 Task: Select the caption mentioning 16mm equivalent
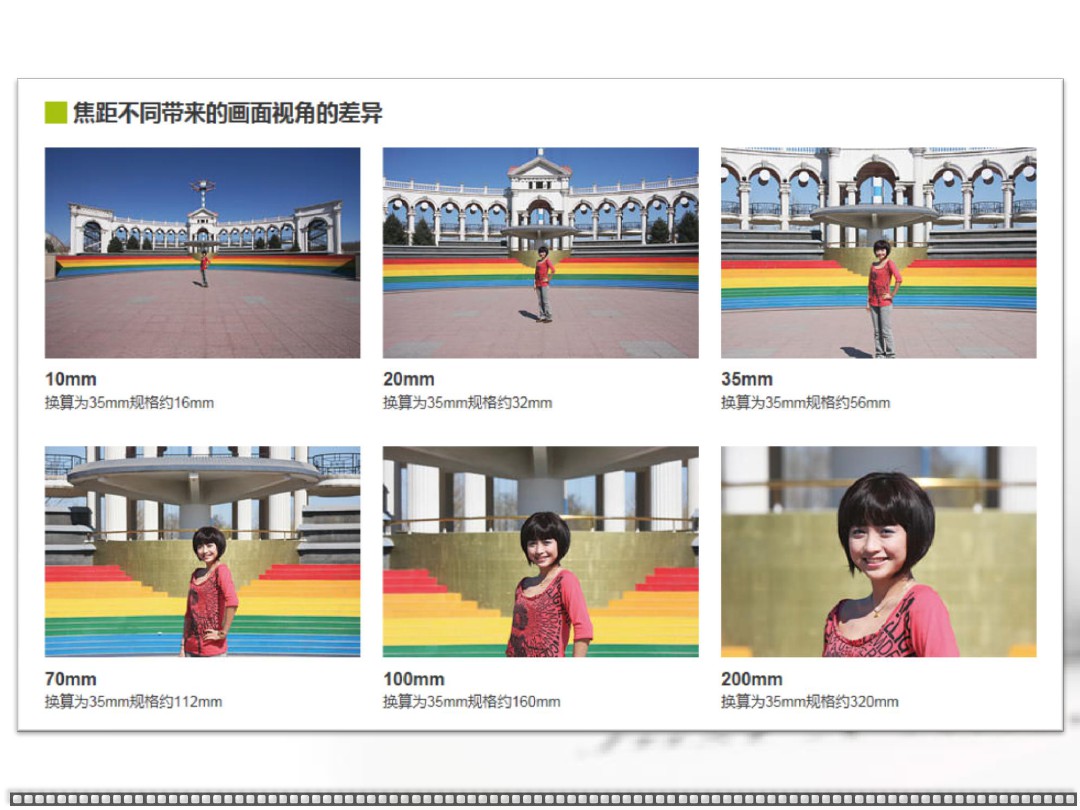pos(129,403)
